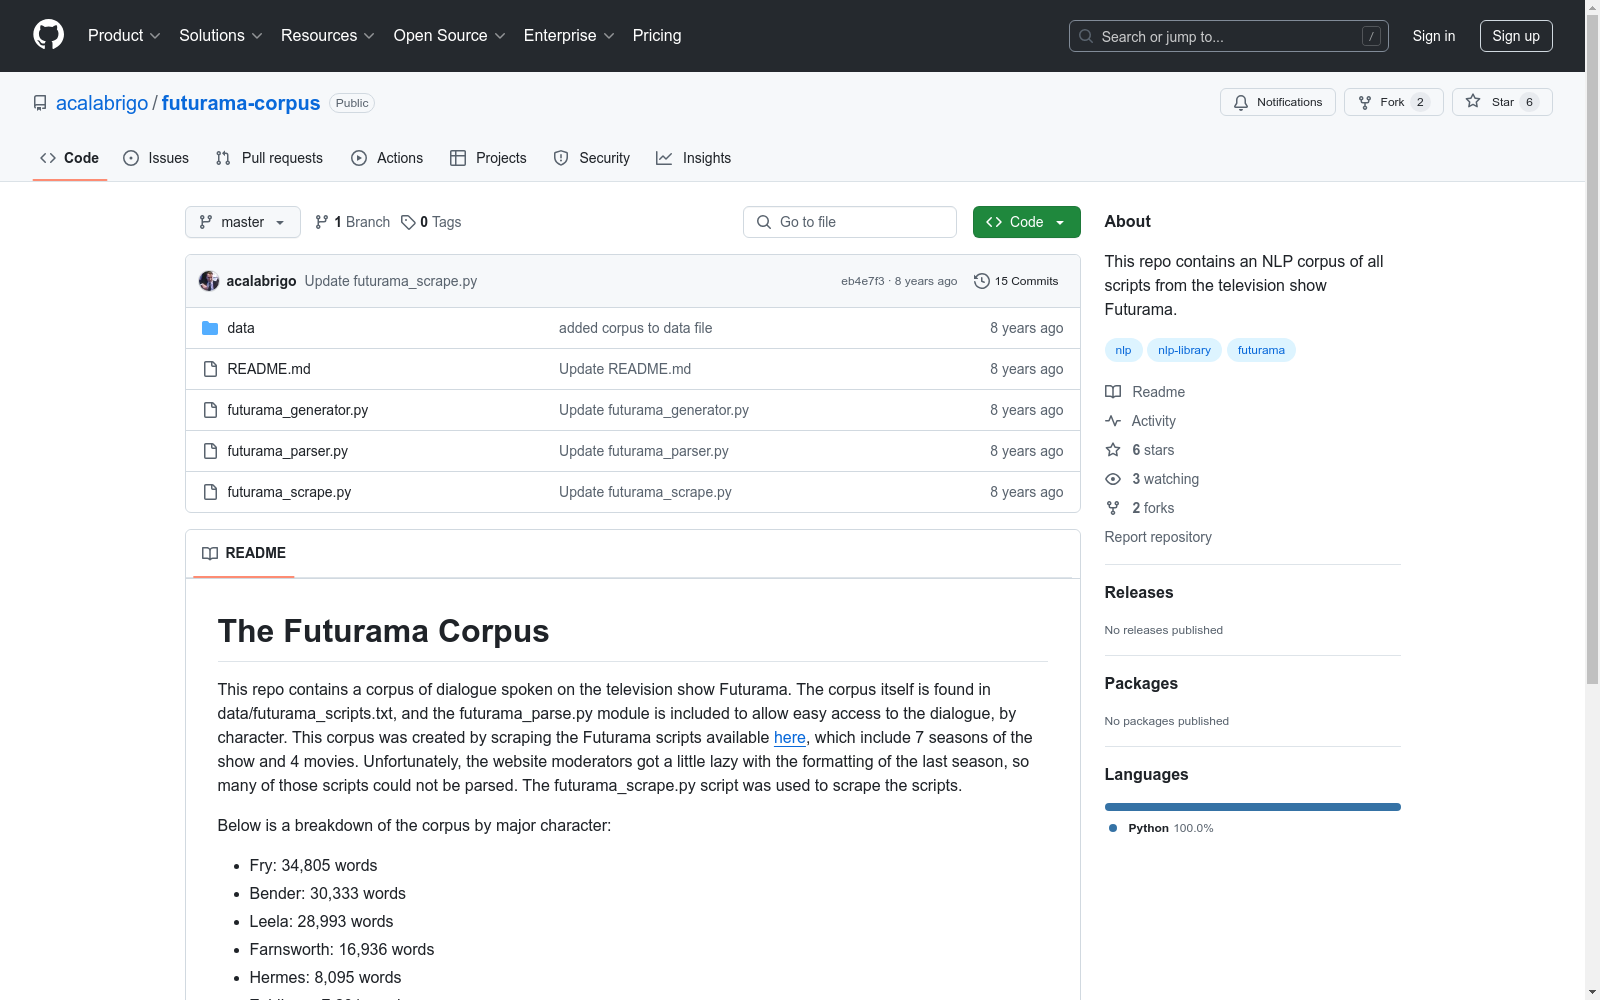Open the futurama-corpus repository link

tap(241, 103)
